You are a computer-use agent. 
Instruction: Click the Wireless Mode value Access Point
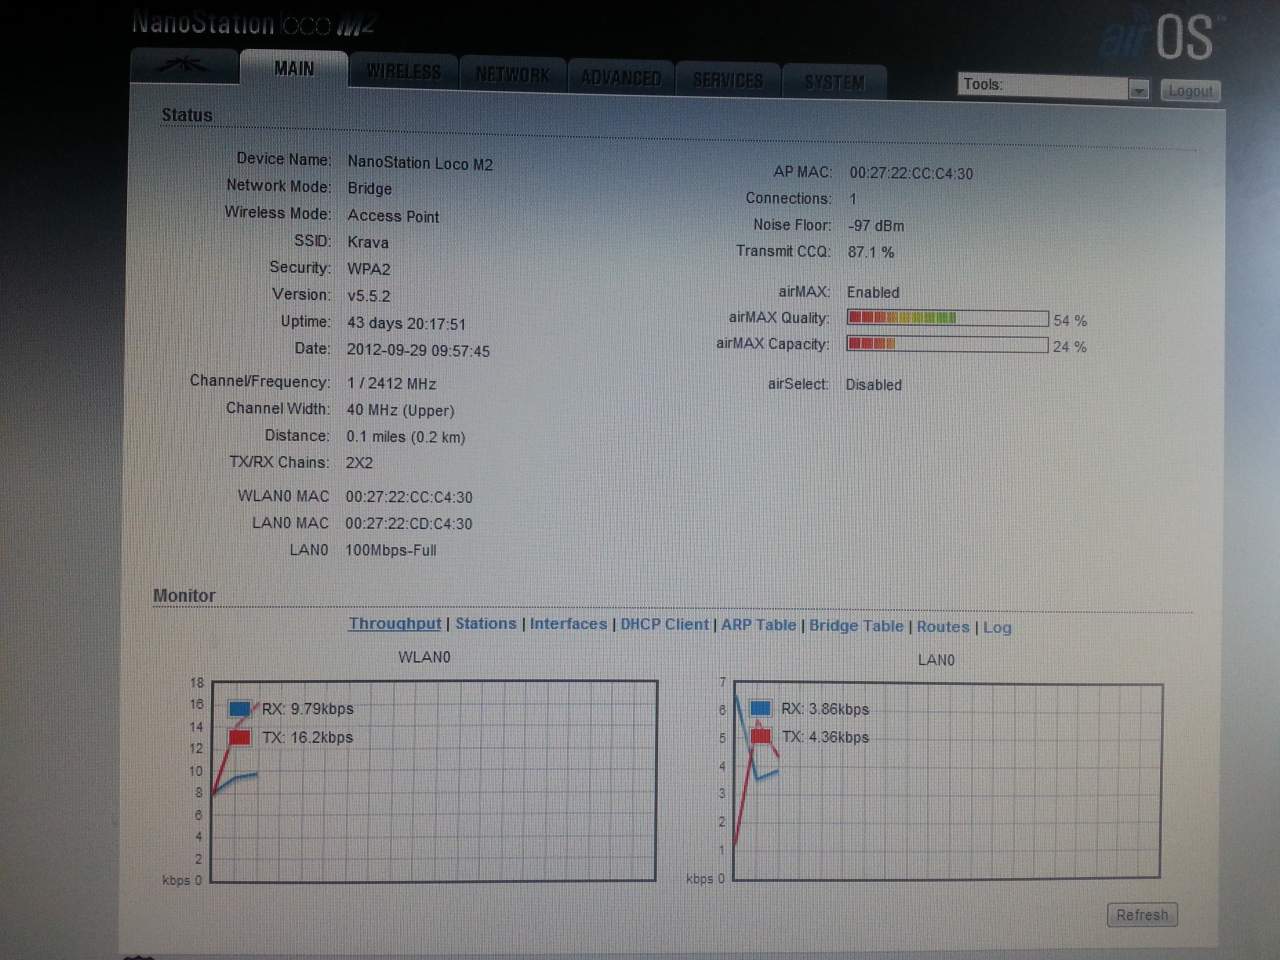click(x=393, y=216)
